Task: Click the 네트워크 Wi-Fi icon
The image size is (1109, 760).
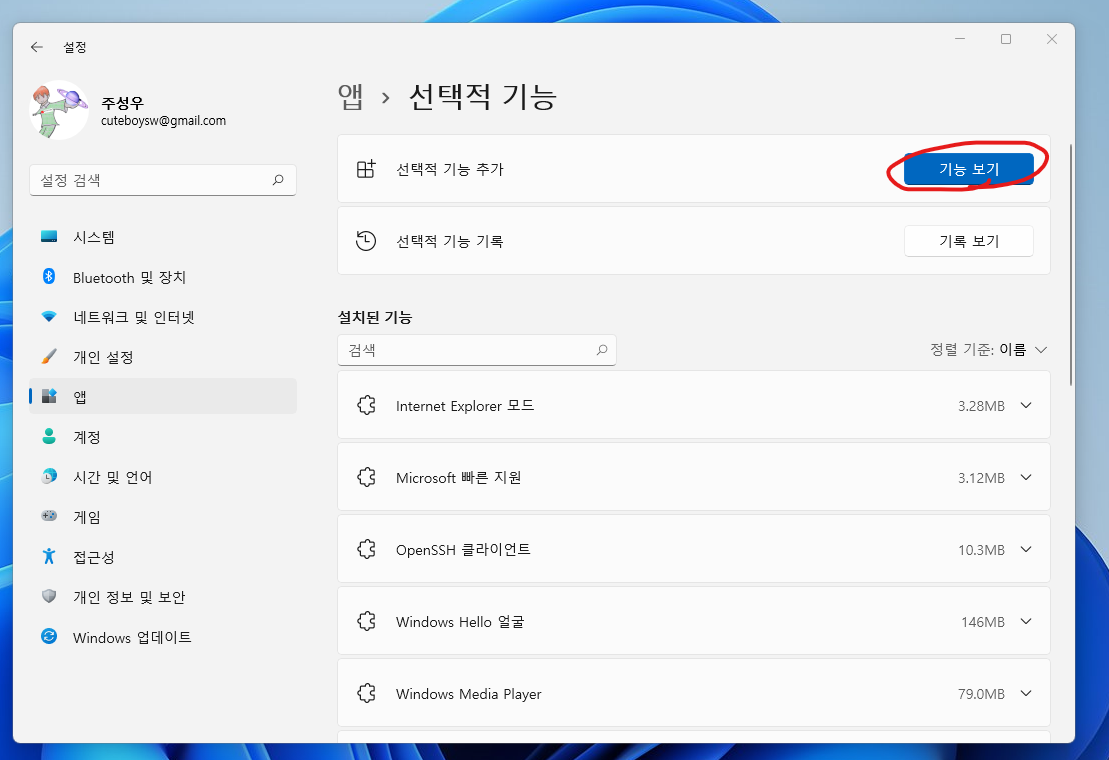Action: pos(49,317)
